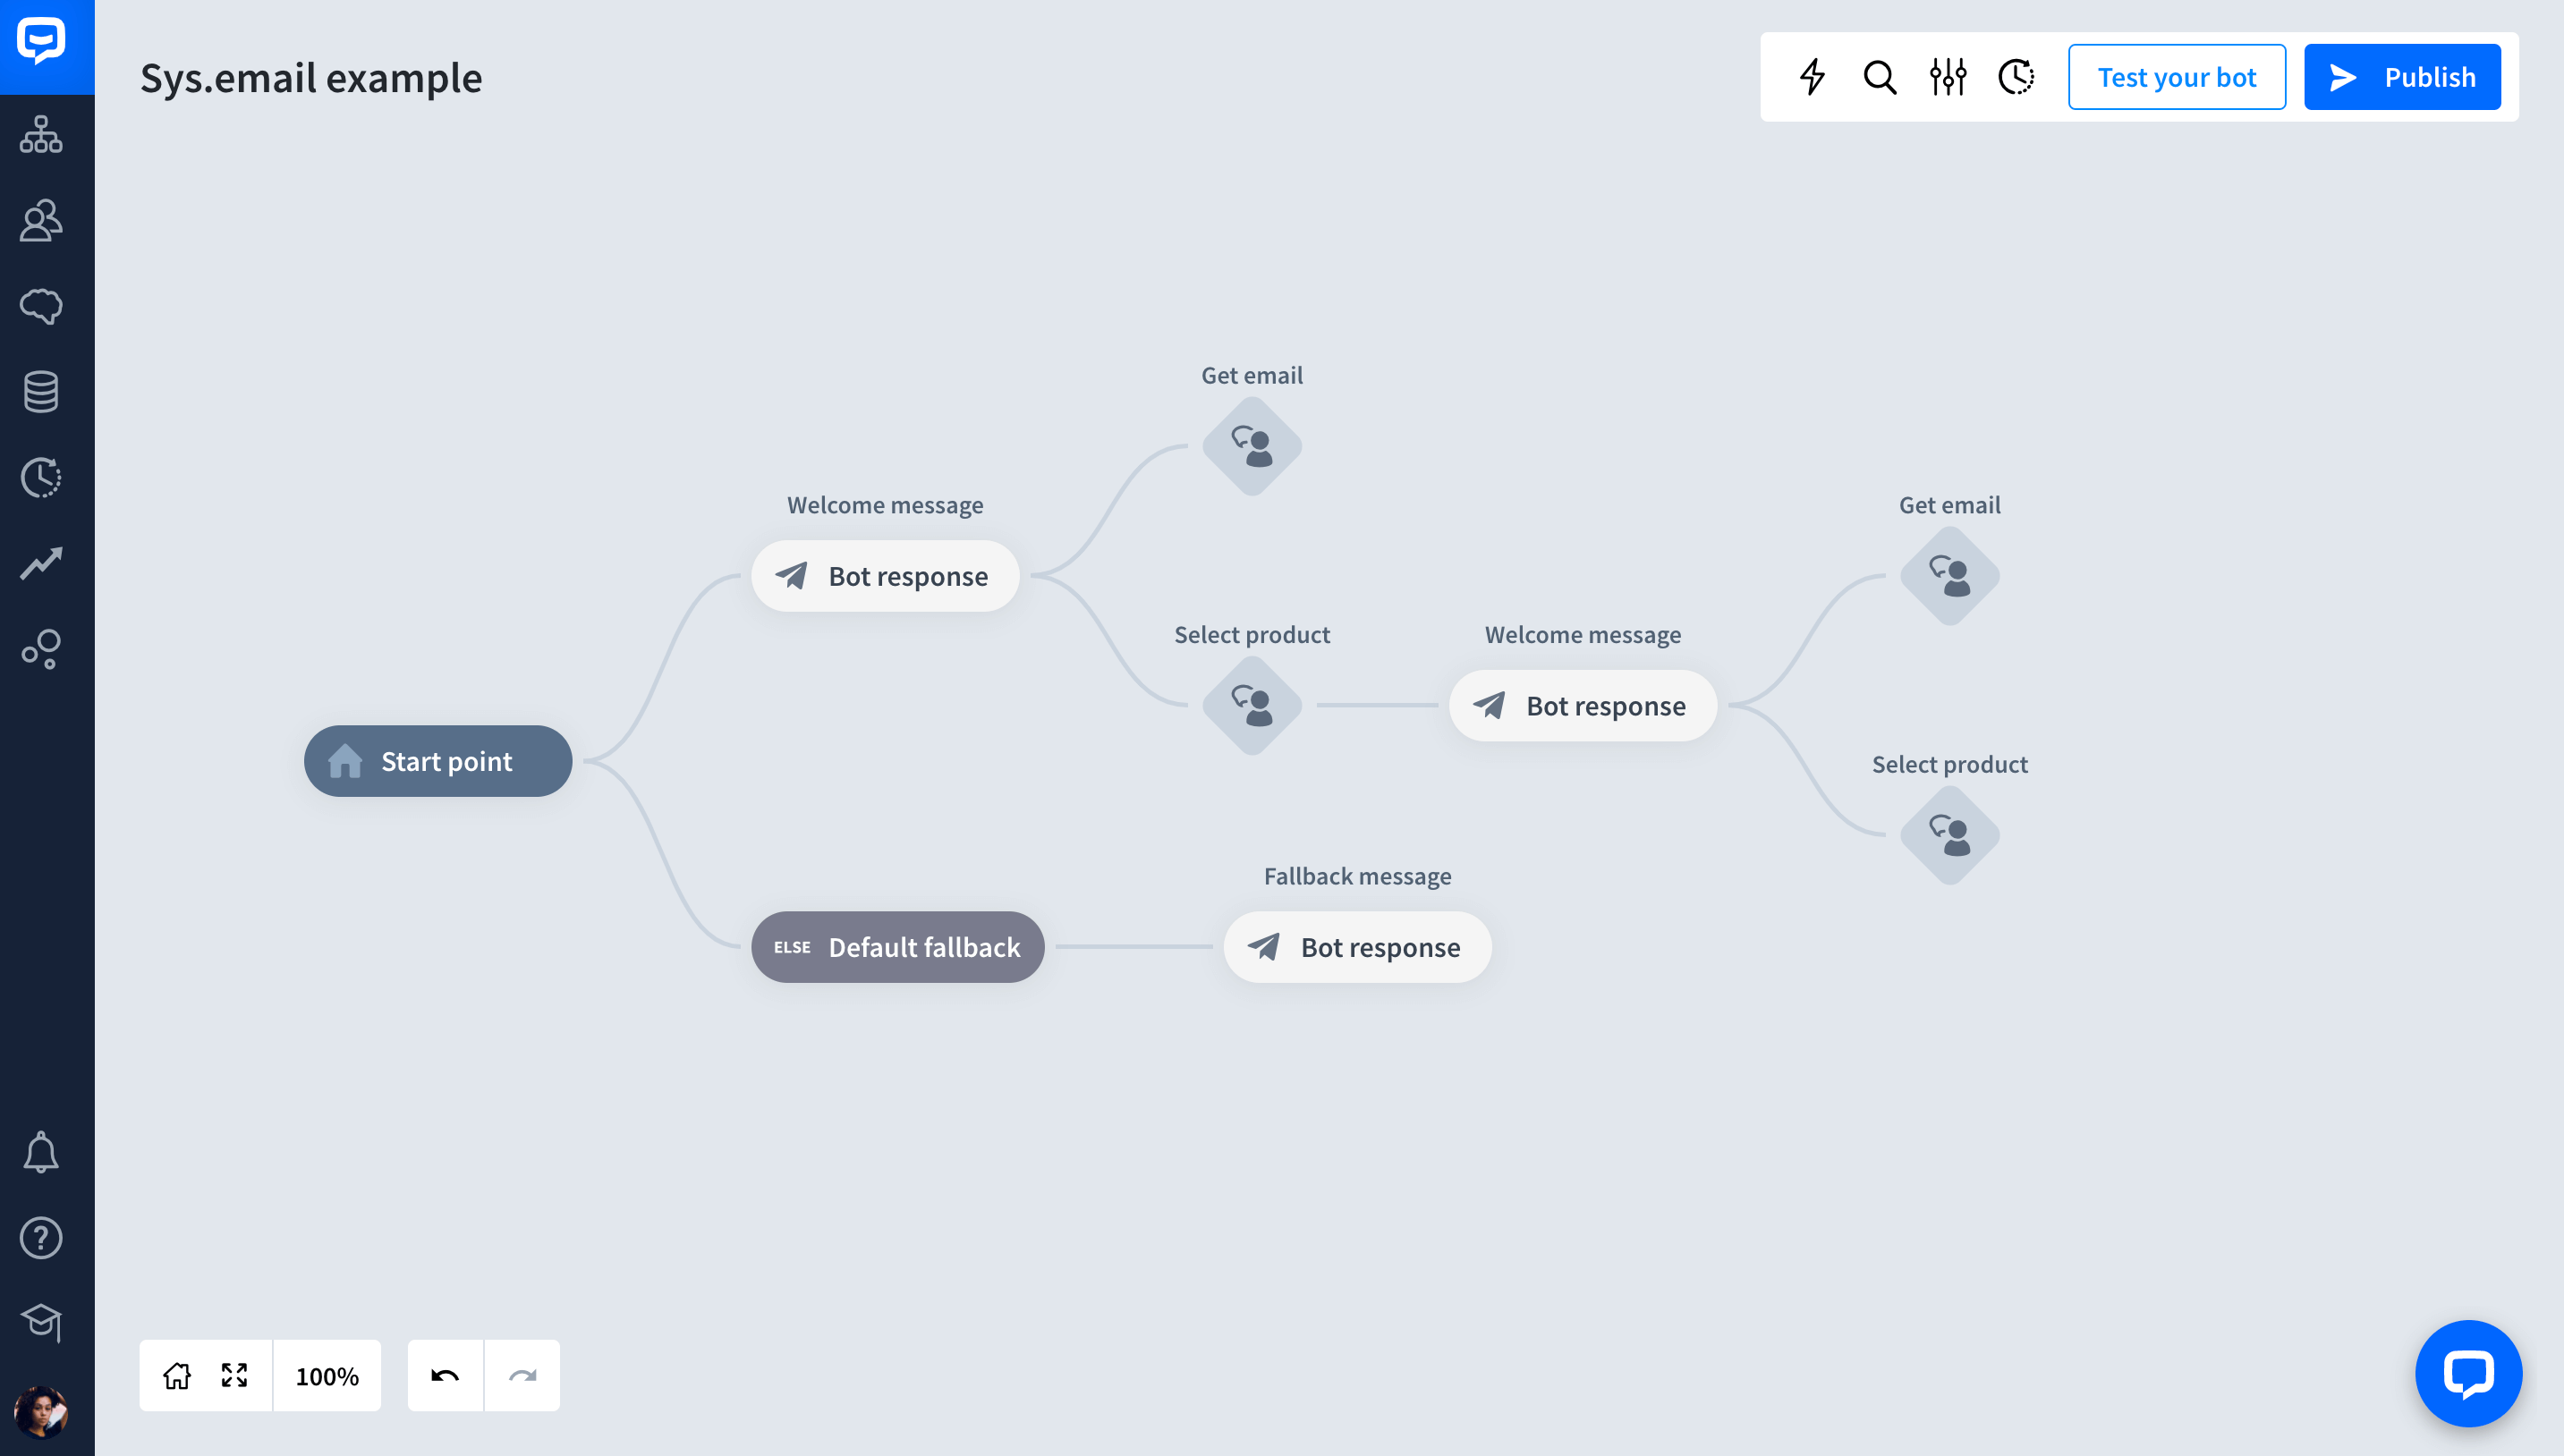Reset view with the home icon
This screenshot has width=2564, height=1456.
(x=177, y=1375)
